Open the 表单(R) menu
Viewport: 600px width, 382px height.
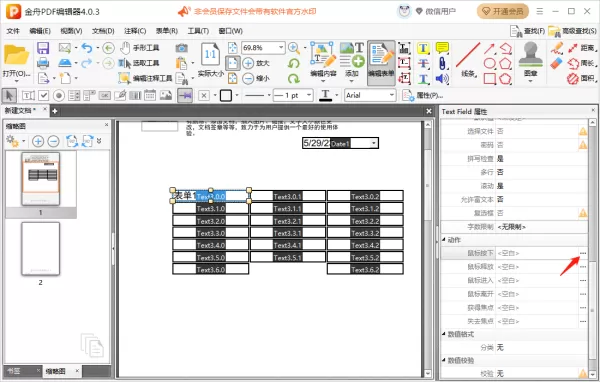point(166,31)
